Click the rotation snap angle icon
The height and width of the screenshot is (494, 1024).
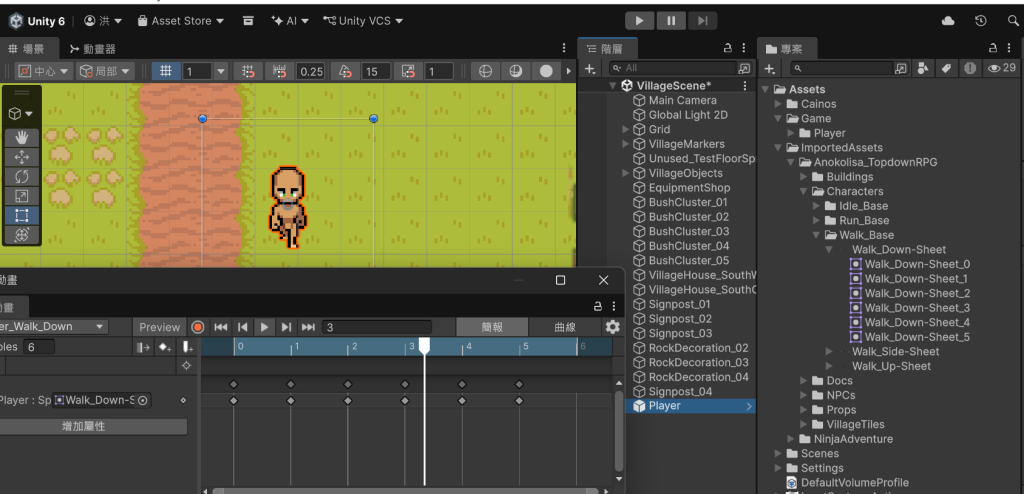click(347, 71)
